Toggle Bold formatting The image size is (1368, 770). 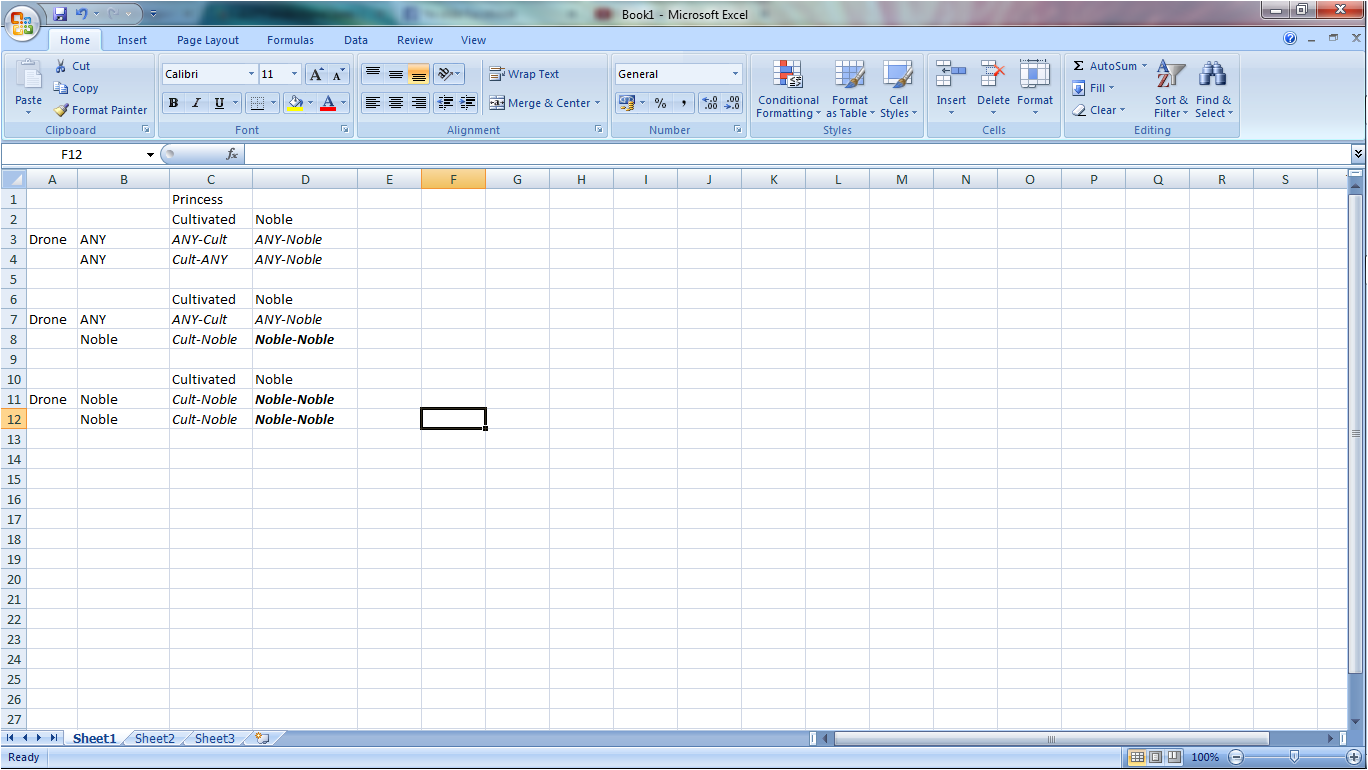173,103
